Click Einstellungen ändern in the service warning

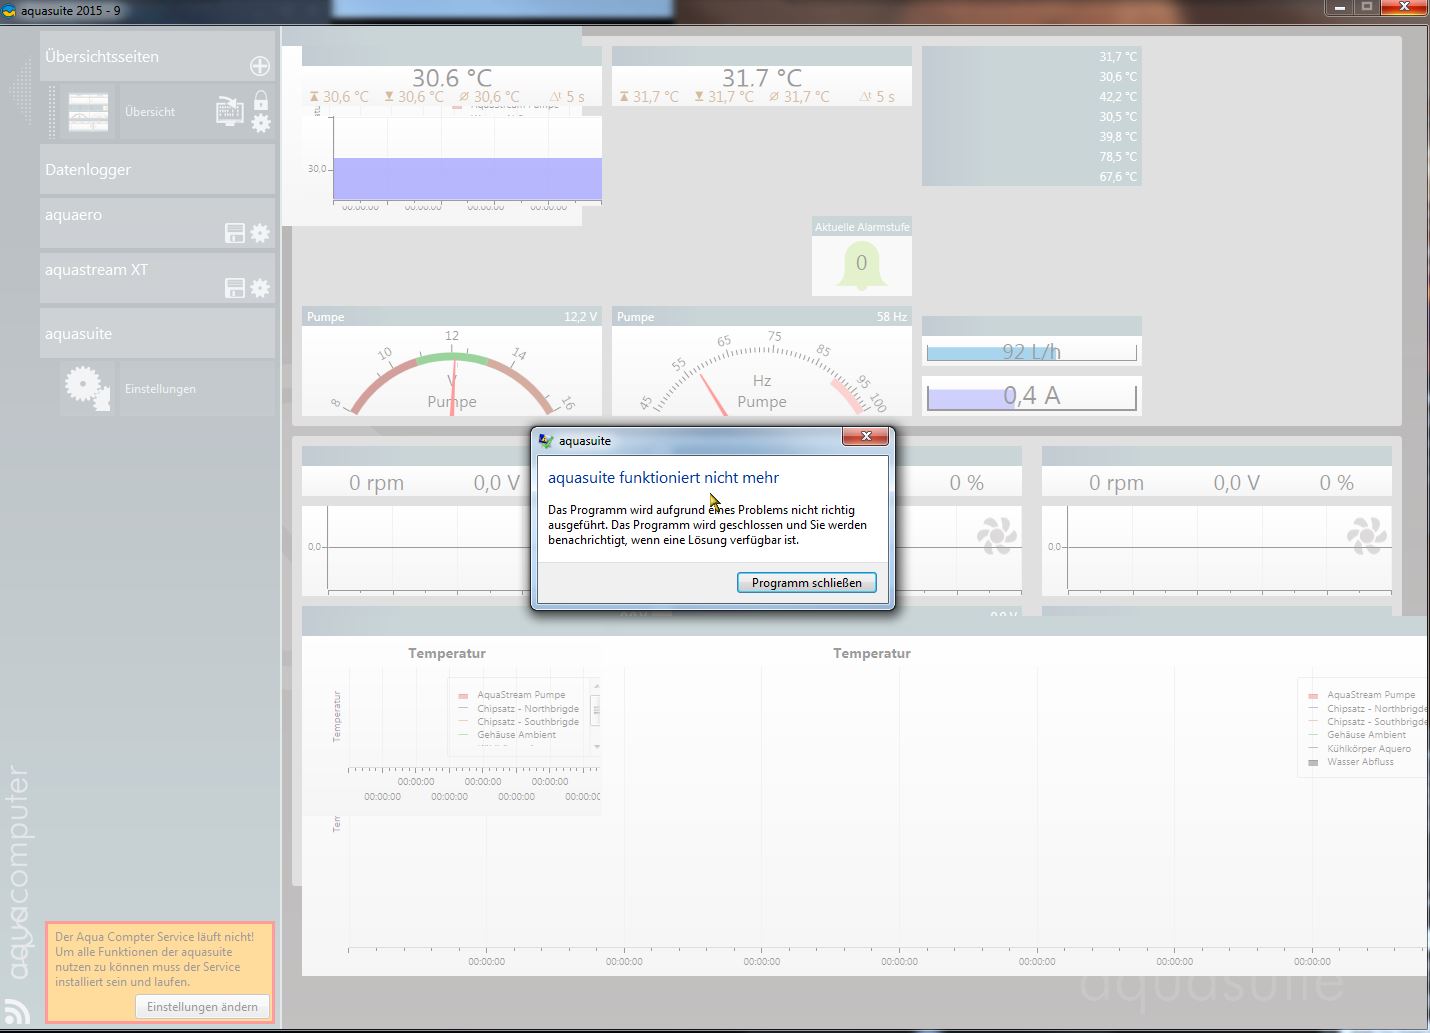[202, 1007]
